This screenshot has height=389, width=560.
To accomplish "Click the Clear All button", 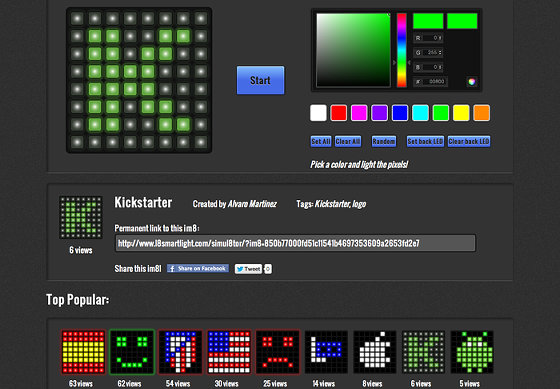I will (348, 141).
